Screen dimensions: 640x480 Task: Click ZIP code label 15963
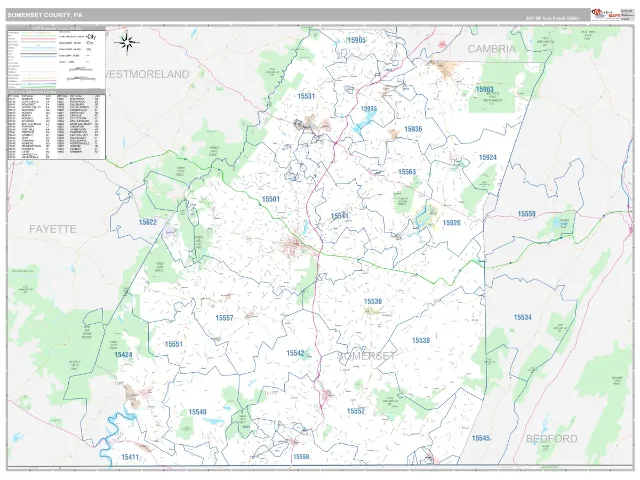click(484, 89)
